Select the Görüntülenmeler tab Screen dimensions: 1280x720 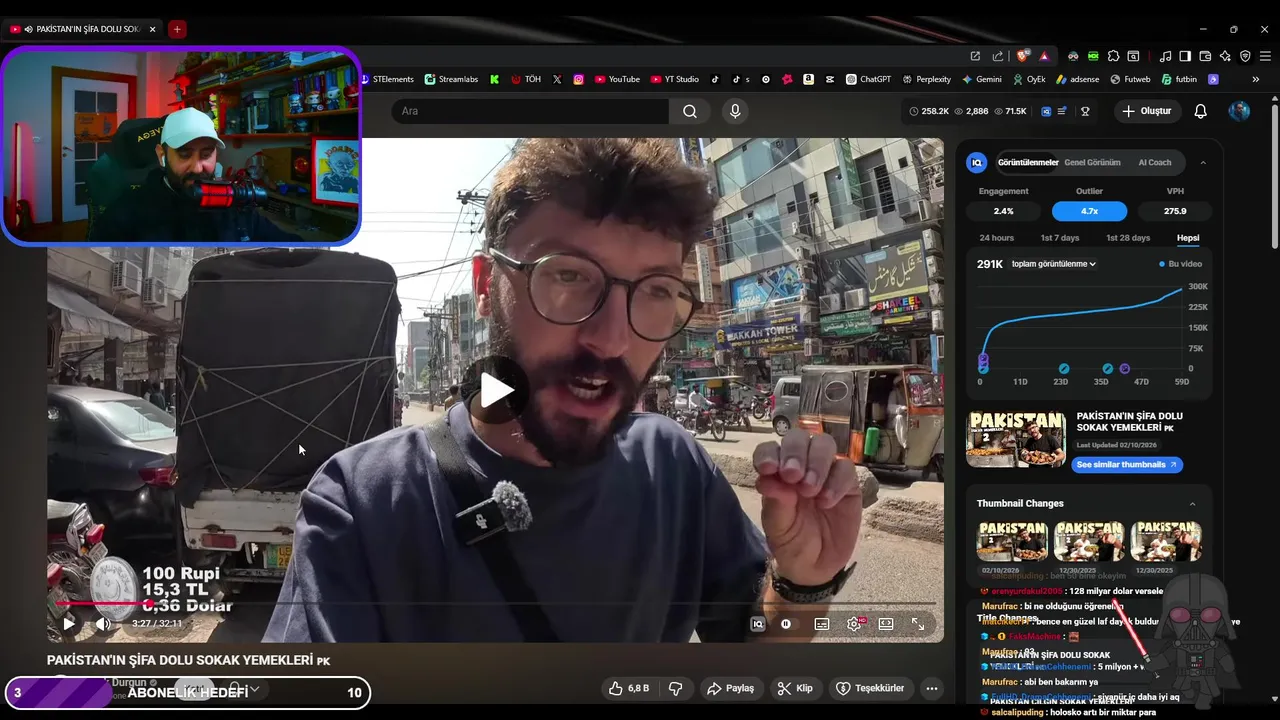pyautogui.click(x=1028, y=162)
